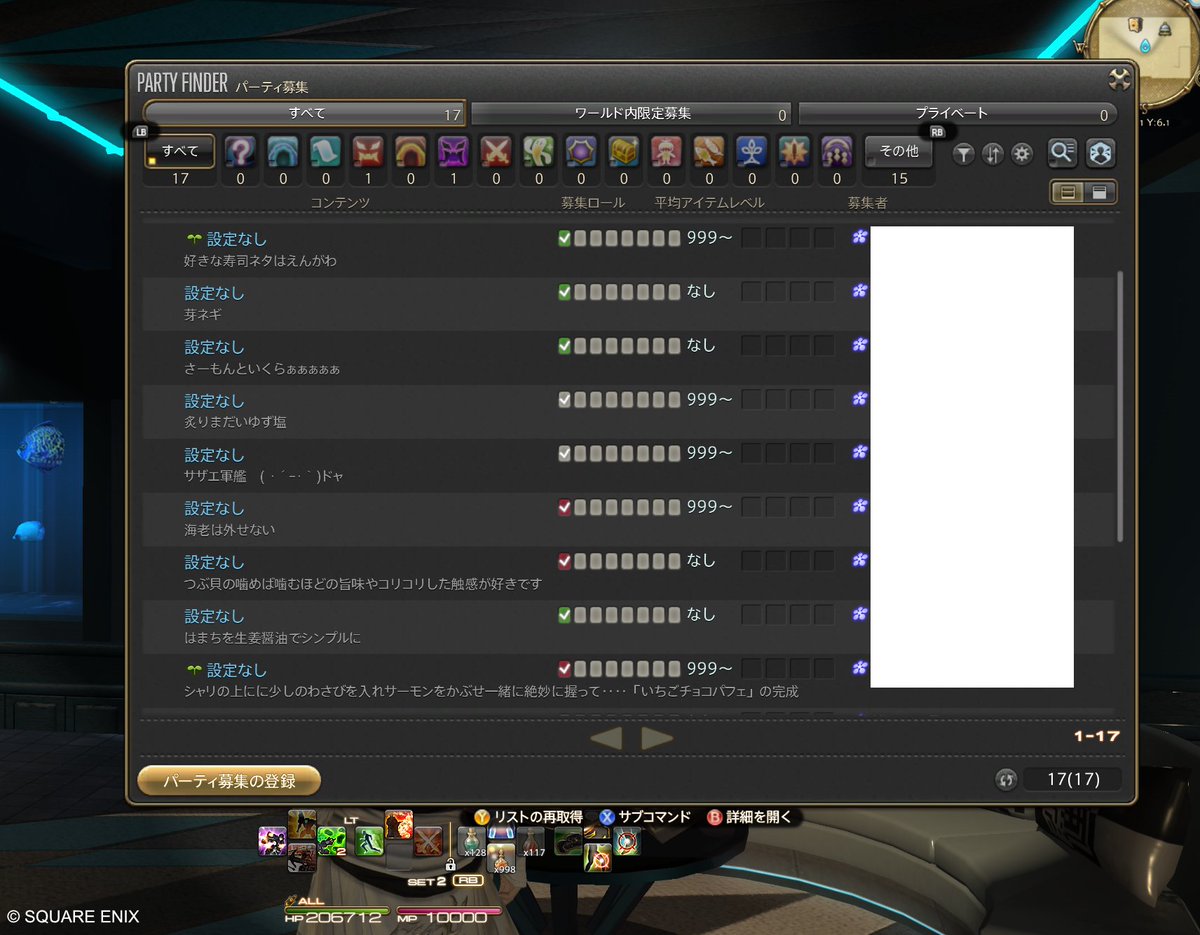Viewport: 1200px width, 935px height.
Task: Click the green role slot in 芽ネギ row
Action: [564, 292]
